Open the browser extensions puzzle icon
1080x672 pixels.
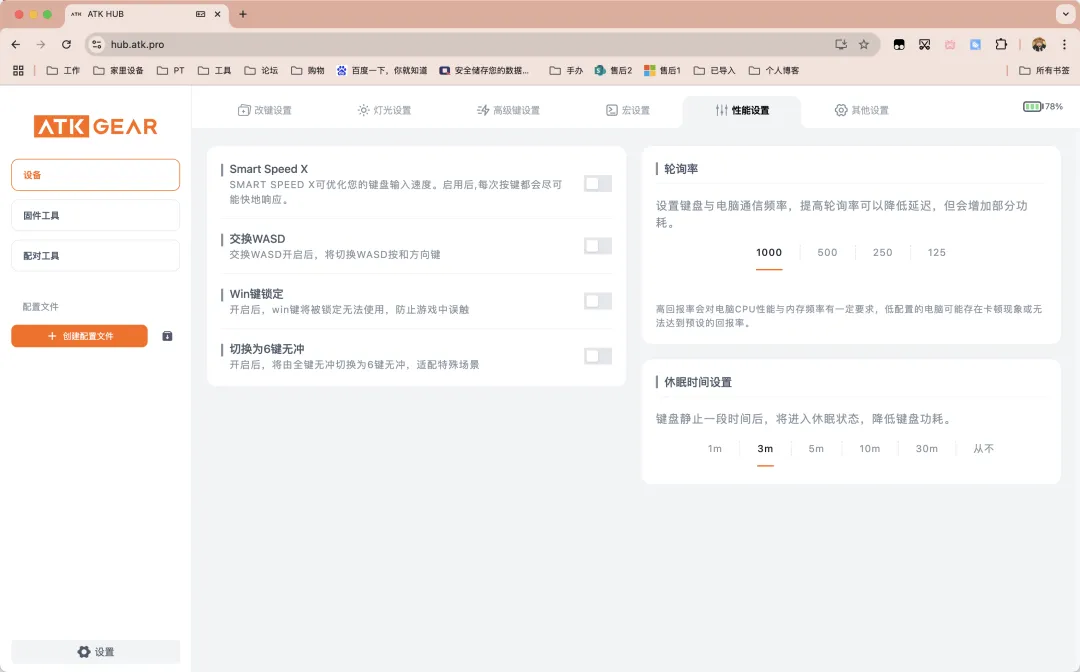click(1000, 44)
